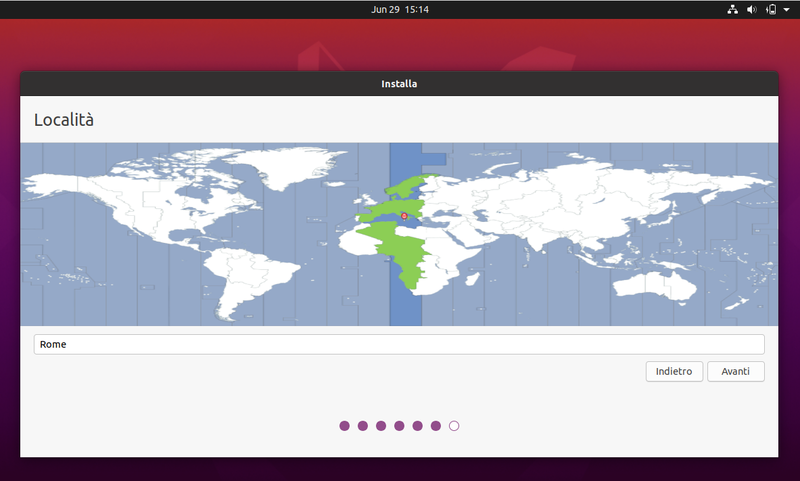
Task: Open the clock showing Jun 29 15:14
Action: coord(399,9)
